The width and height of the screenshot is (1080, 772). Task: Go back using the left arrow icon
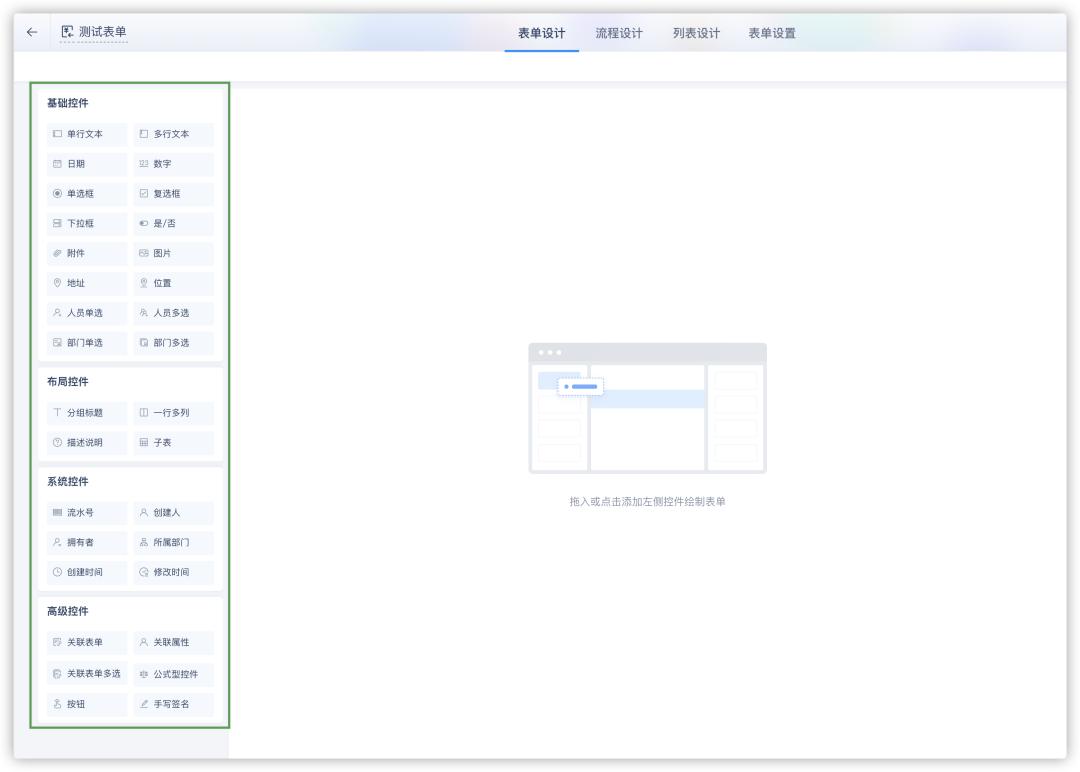tap(32, 32)
